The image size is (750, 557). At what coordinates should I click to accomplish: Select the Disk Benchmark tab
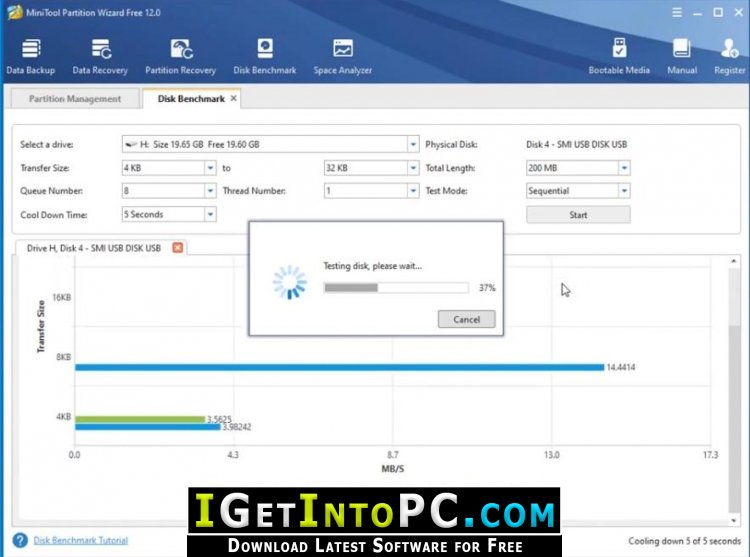(191, 98)
